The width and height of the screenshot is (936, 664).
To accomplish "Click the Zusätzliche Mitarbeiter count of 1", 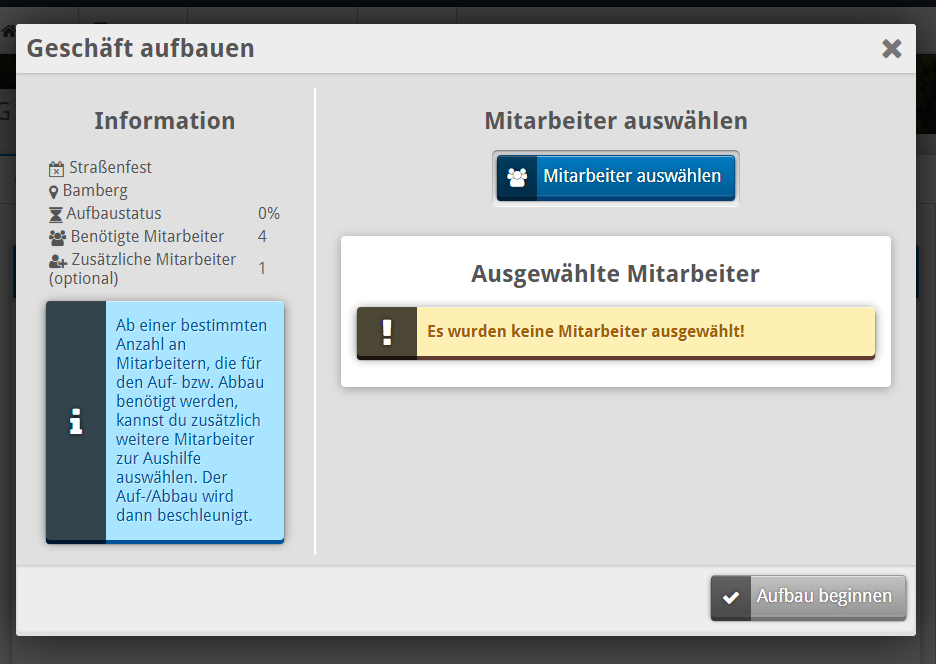I will [262, 268].
